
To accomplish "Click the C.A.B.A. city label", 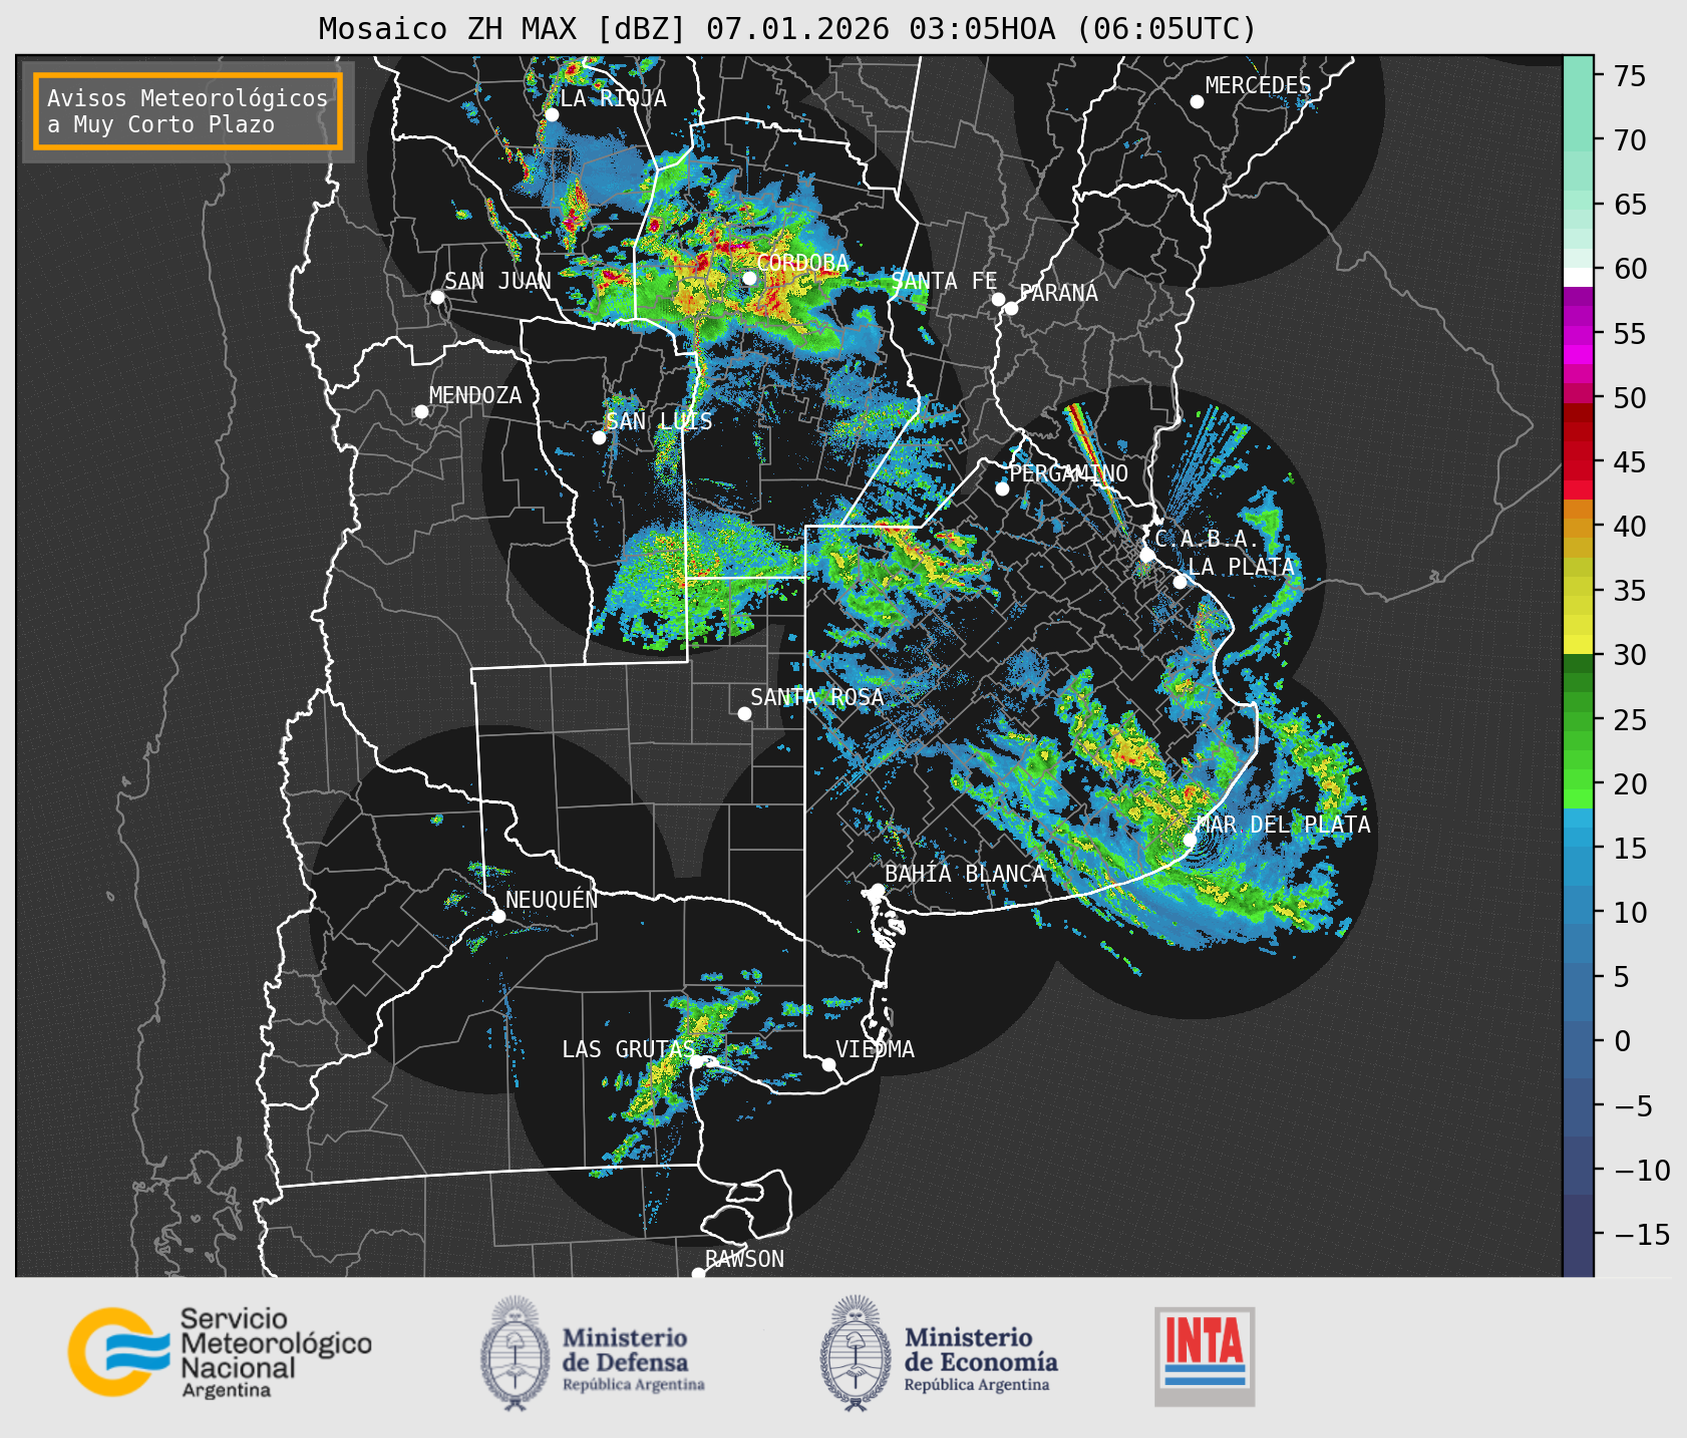I will (1207, 539).
